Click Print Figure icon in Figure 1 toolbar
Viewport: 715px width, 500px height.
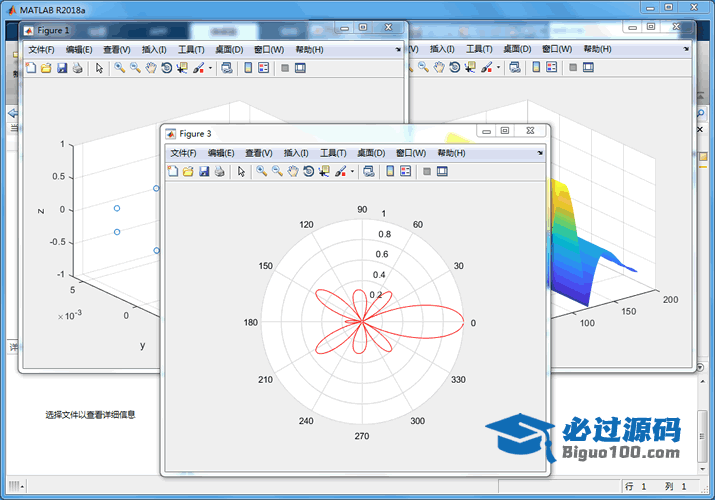[x=77, y=68]
